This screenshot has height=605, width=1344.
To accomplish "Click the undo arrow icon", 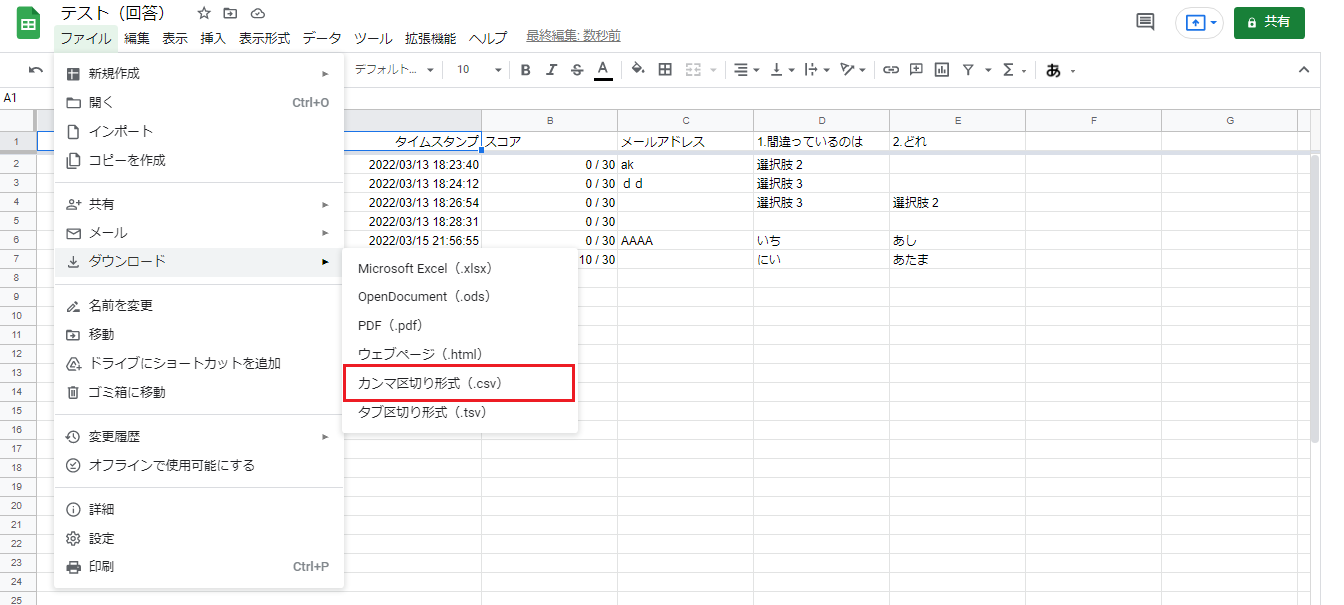I will tap(36, 70).
